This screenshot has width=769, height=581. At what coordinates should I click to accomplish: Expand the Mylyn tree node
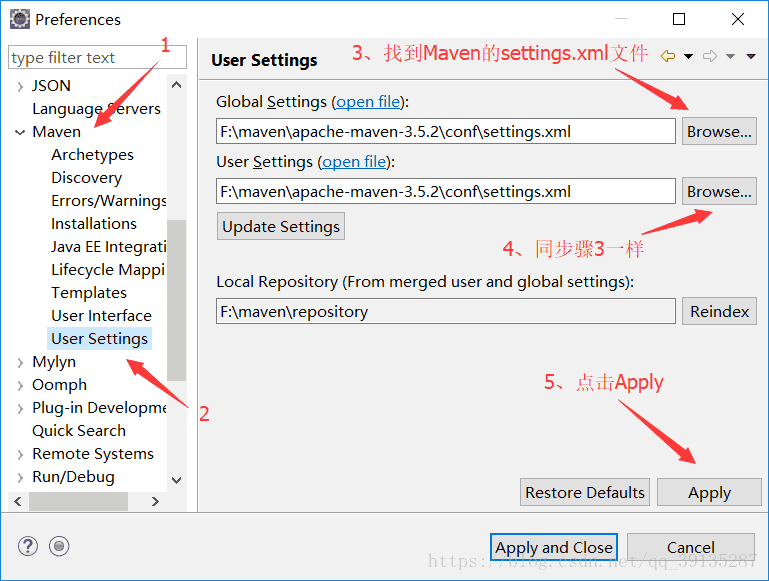click(20, 363)
